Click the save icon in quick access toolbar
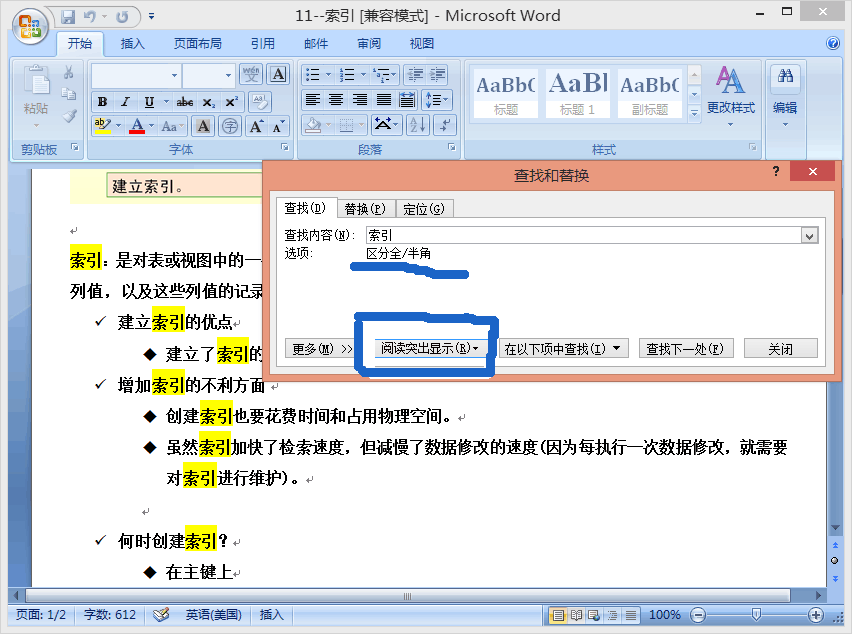This screenshot has height=634, width=852. point(68,17)
